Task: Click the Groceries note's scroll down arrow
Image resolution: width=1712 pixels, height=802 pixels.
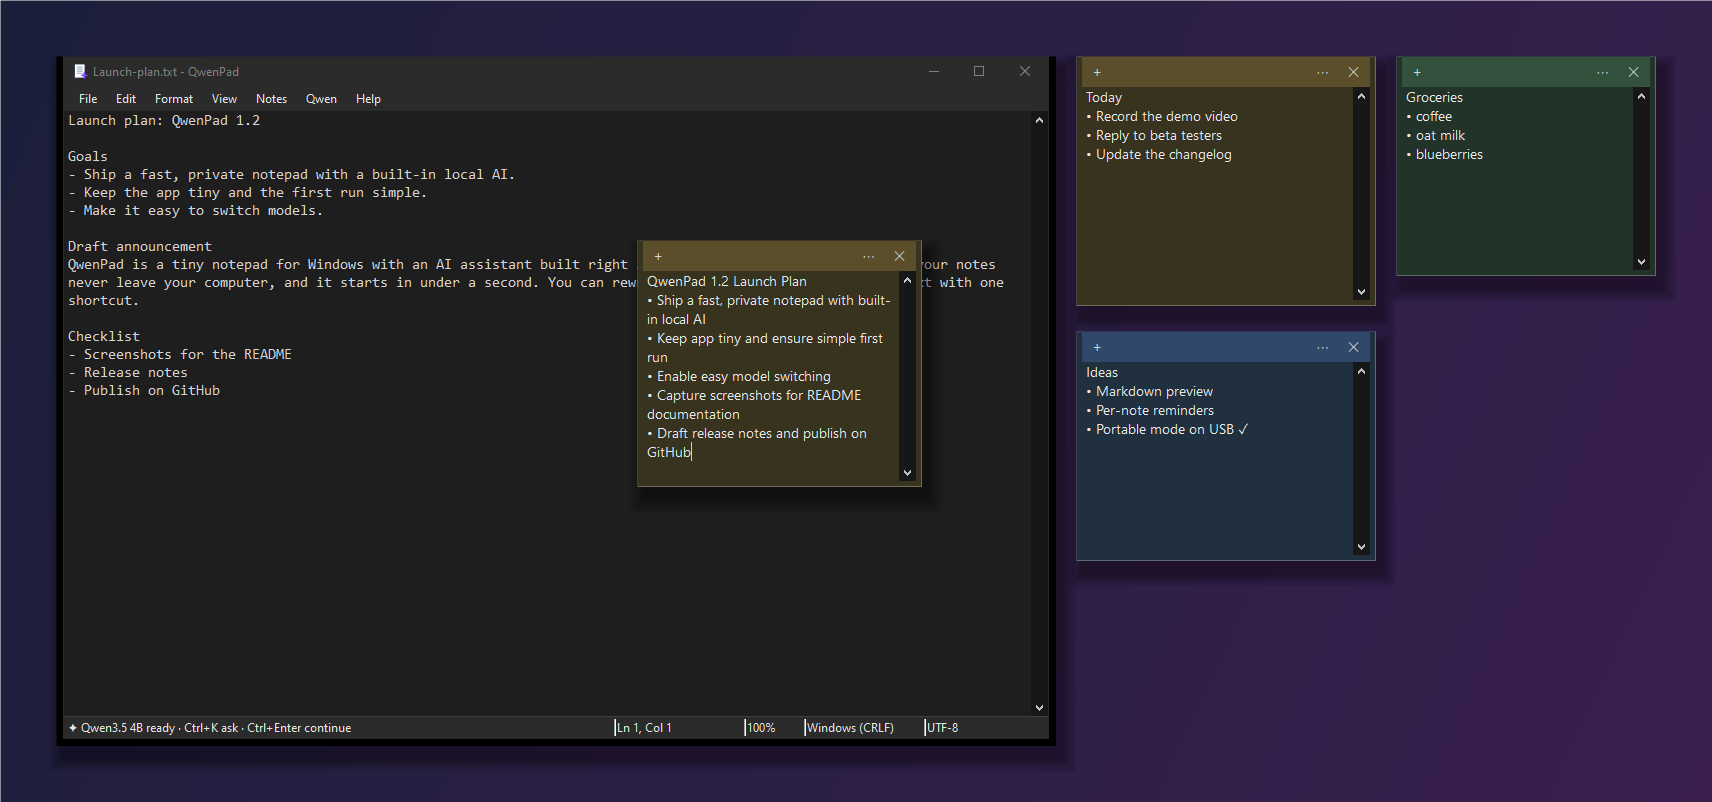Action: (x=1641, y=262)
